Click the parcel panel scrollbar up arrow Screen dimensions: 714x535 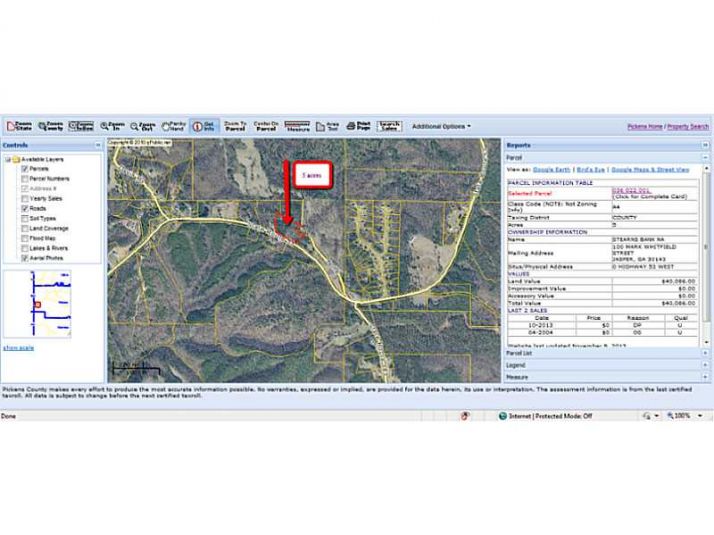point(706,168)
